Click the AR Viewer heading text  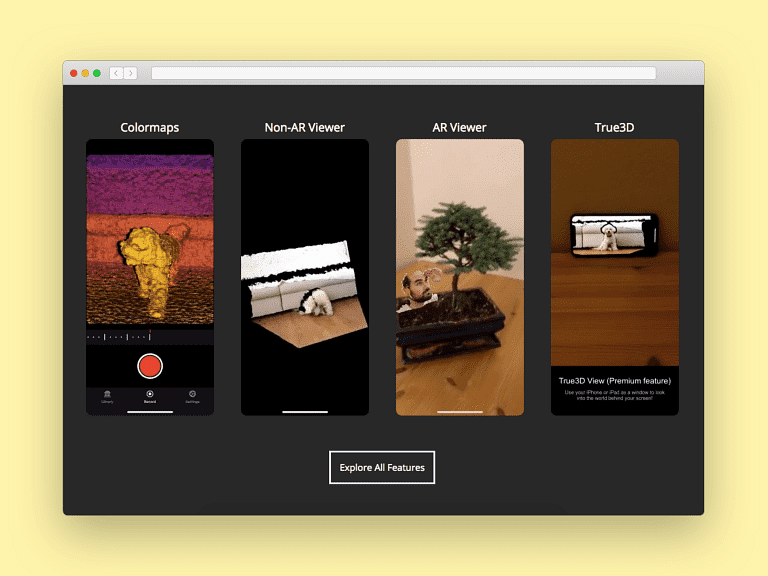click(459, 127)
